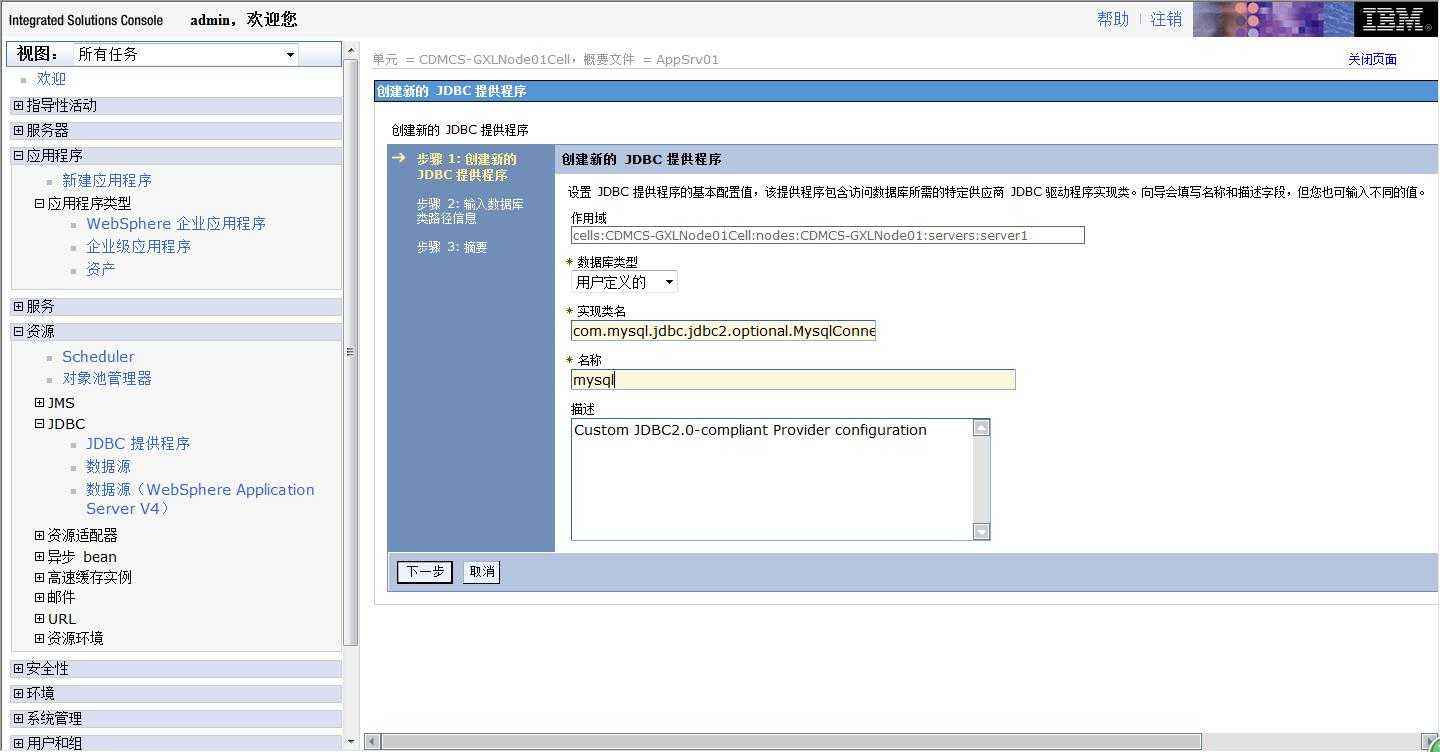This screenshot has height=752, width=1440.
Task: Click the pane splitter handle
Action: [350, 351]
